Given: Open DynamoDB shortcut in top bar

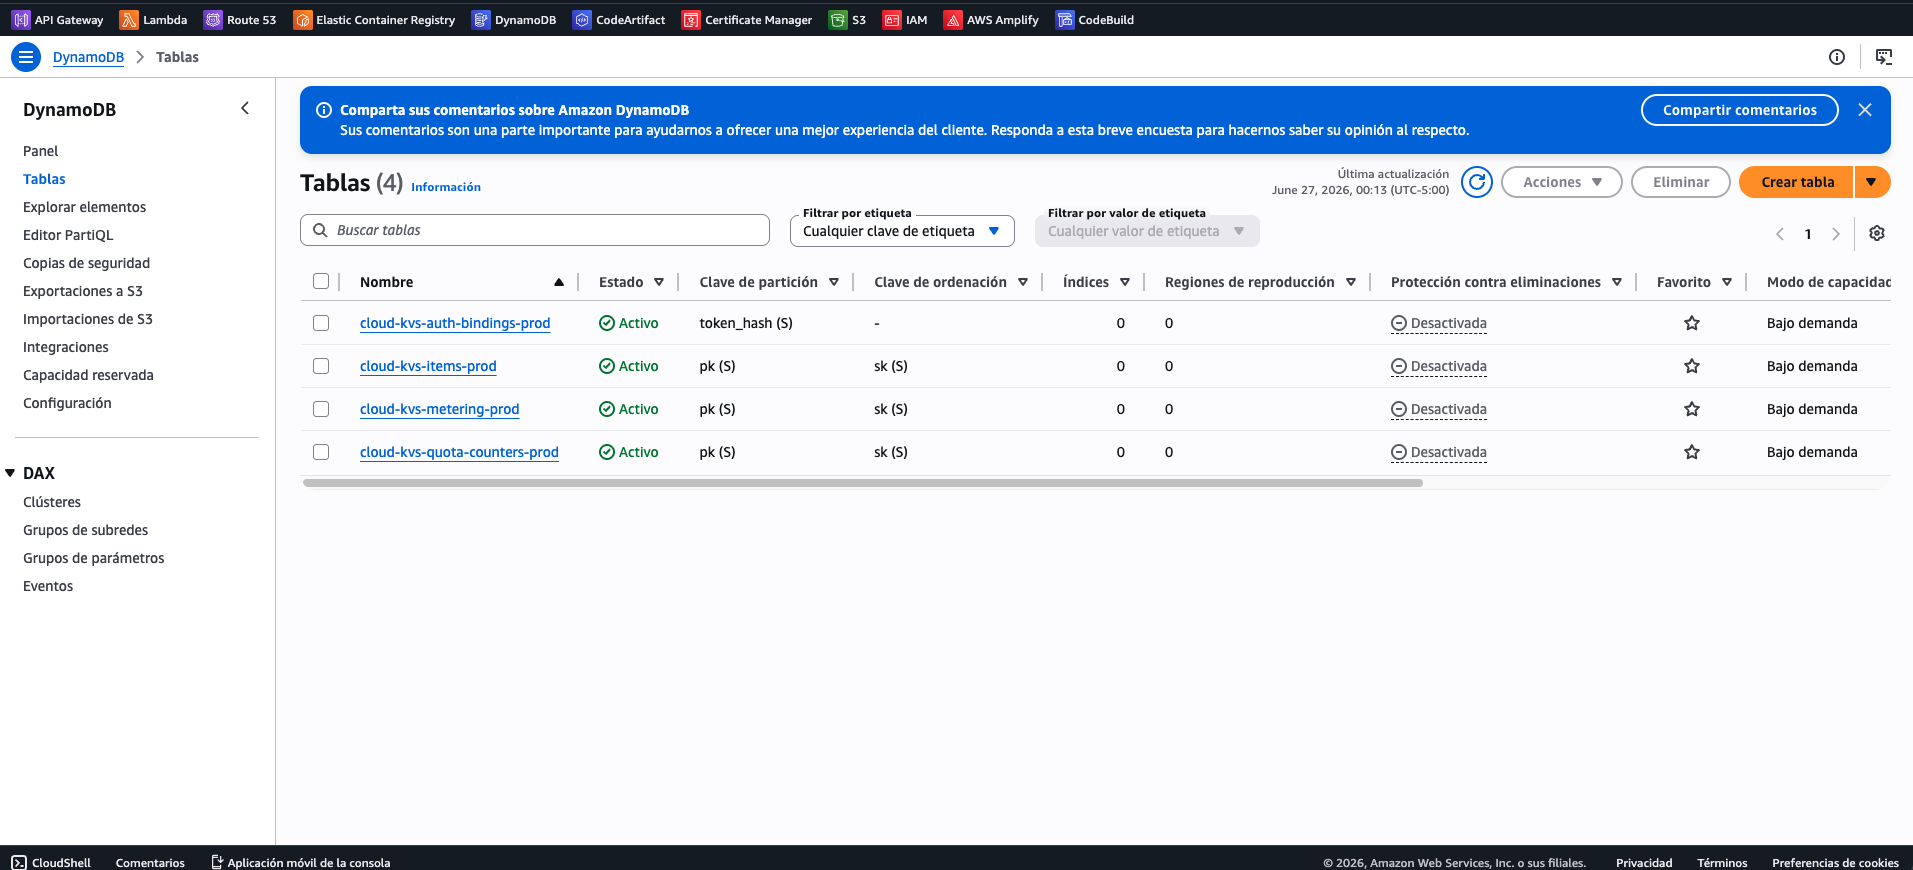Looking at the screenshot, I should 514,20.
